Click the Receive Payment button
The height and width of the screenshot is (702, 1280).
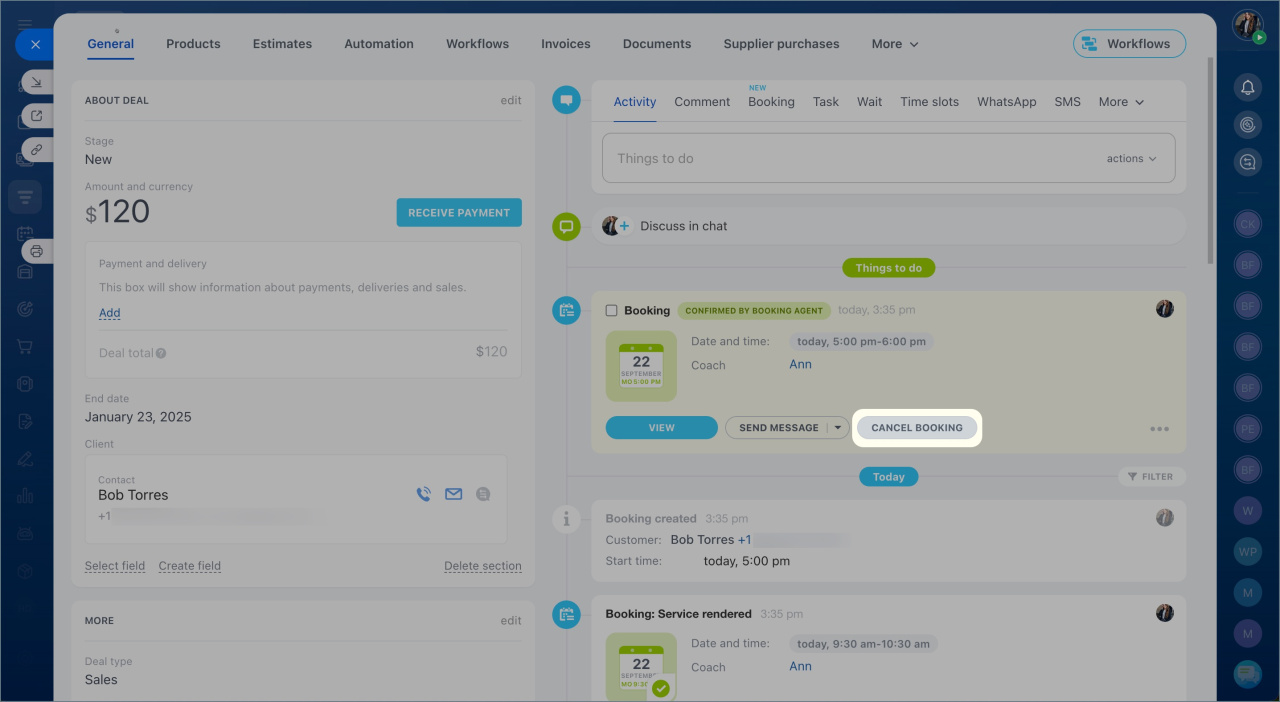(459, 213)
